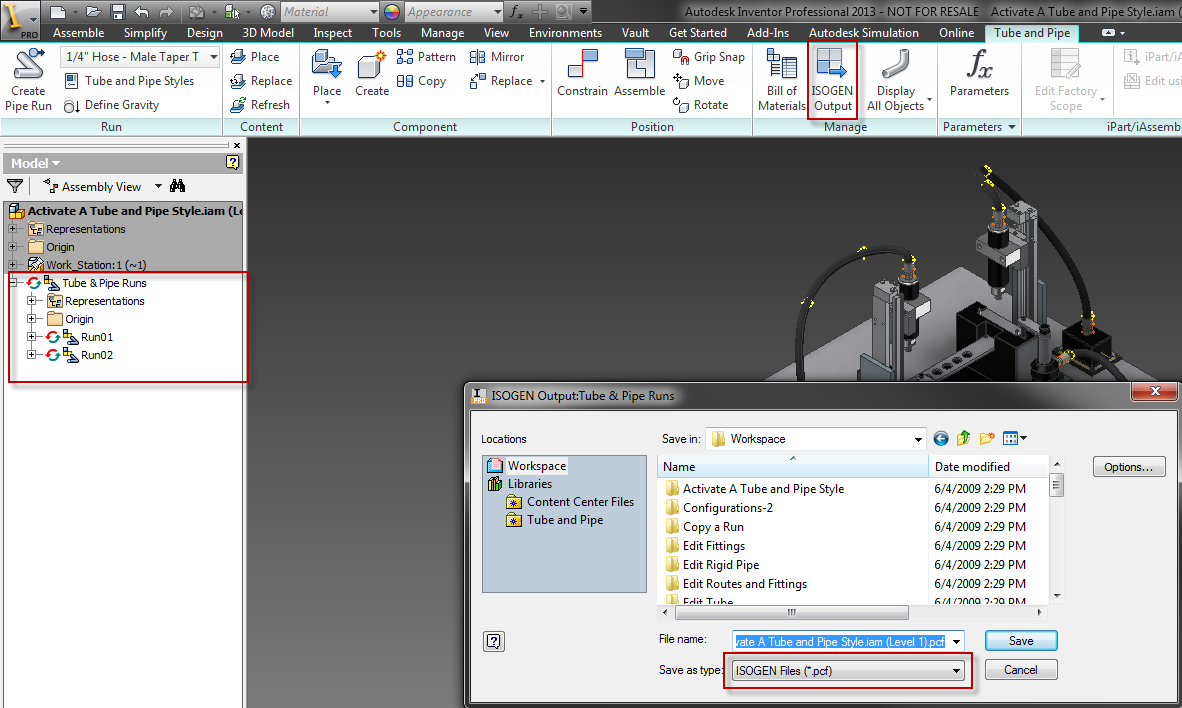This screenshot has height=708, width=1182.
Task: Switch to the 3D Model tab
Action: pos(268,32)
